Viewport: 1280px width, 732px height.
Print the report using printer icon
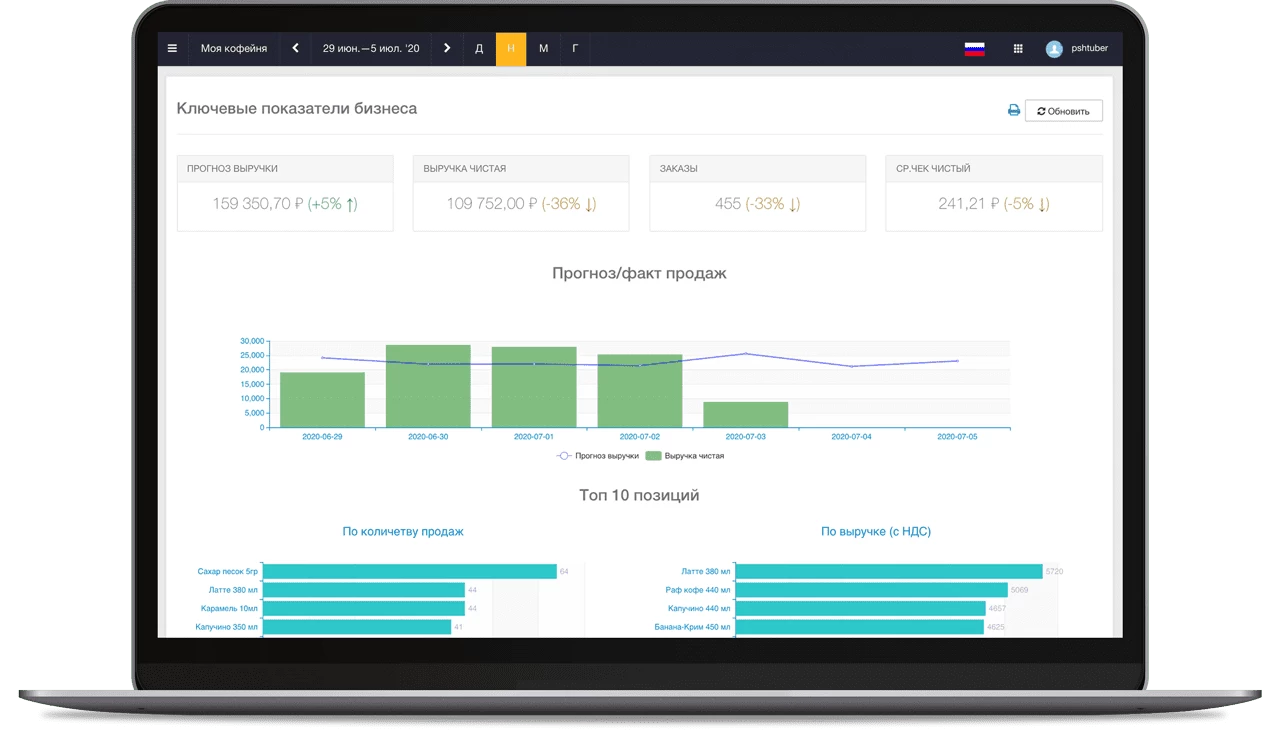tap(1013, 111)
